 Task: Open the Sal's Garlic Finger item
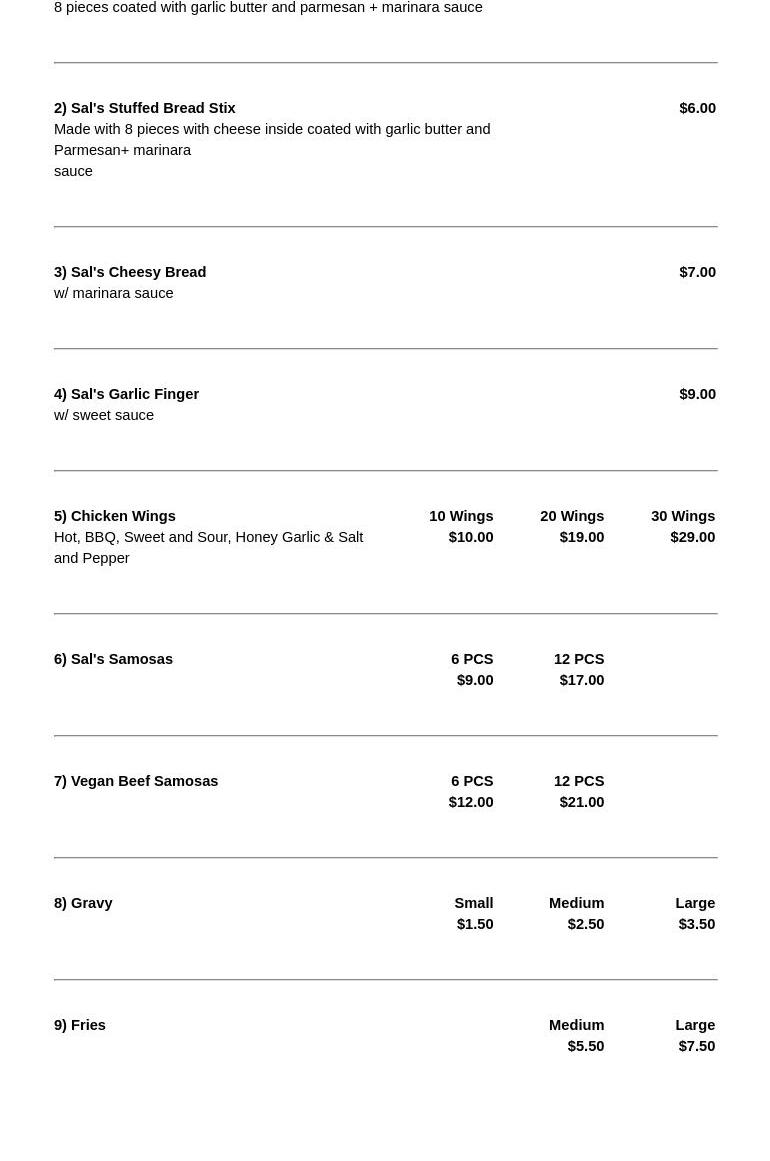click(127, 394)
